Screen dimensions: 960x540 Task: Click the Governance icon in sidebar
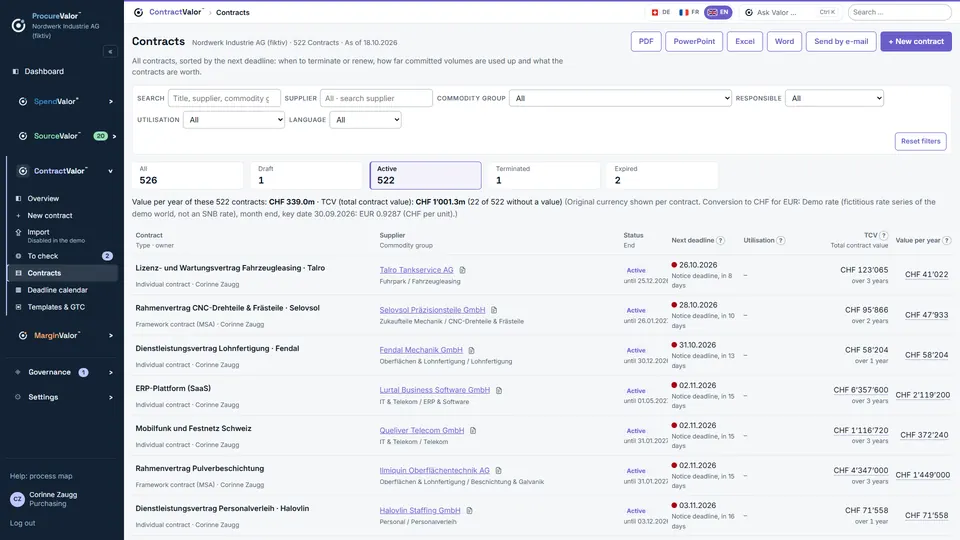tap(18, 372)
